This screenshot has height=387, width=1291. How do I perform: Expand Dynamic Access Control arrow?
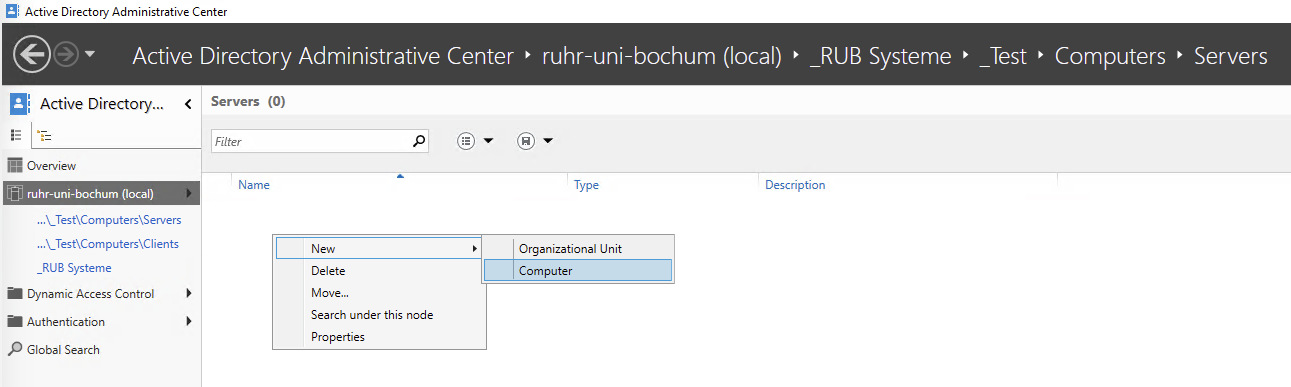click(188, 294)
